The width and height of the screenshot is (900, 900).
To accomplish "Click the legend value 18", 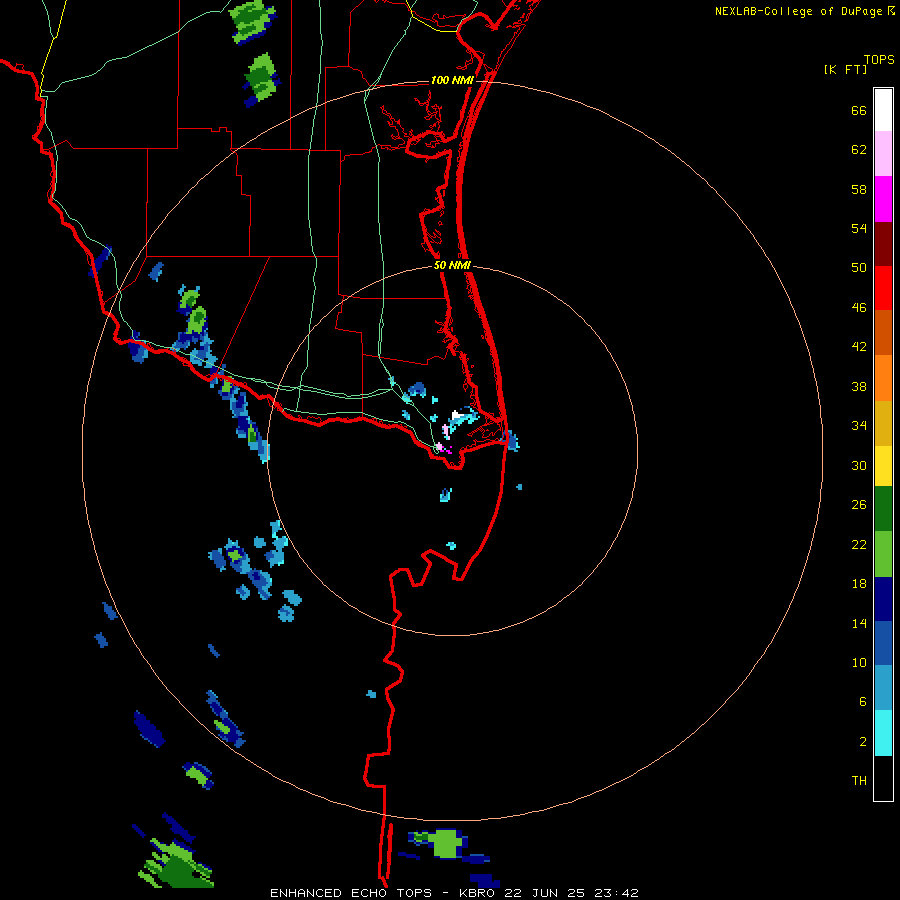I will (859, 584).
